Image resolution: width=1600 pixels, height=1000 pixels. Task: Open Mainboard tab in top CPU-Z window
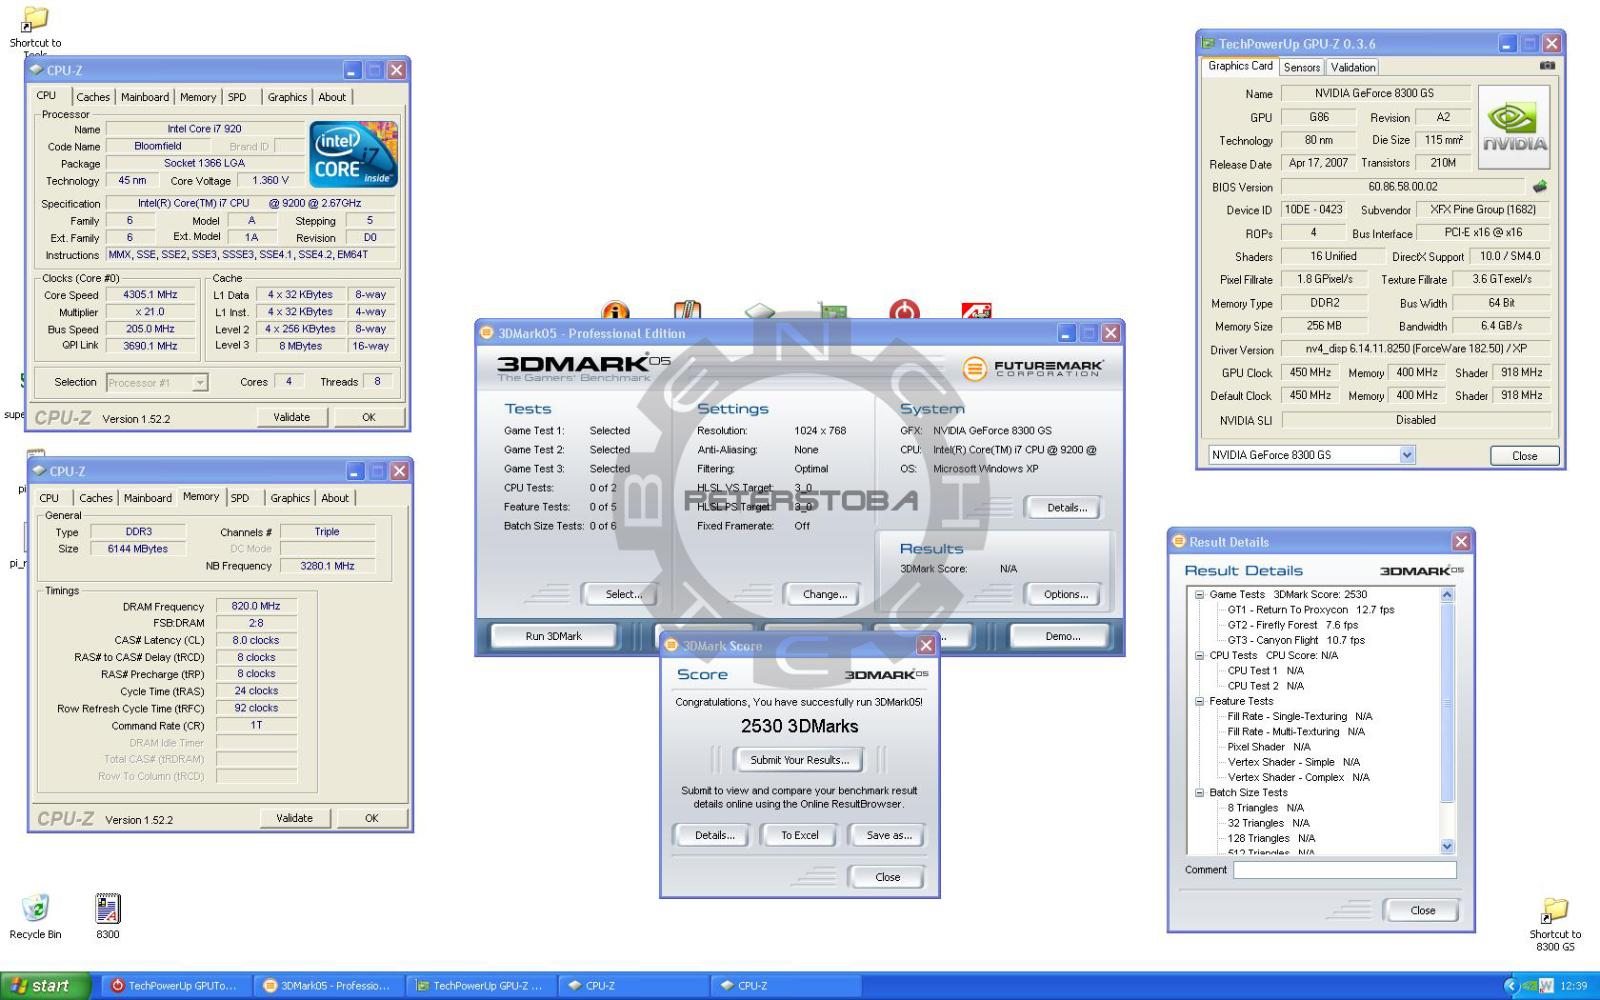pos(145,97)
